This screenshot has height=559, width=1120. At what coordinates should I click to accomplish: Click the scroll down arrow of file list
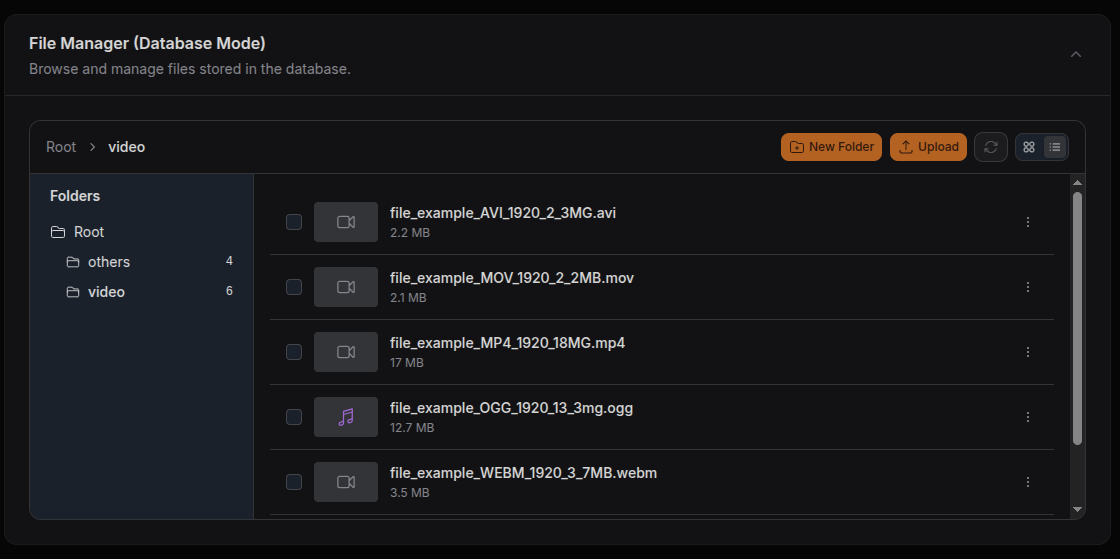[x=1077, y=509]
